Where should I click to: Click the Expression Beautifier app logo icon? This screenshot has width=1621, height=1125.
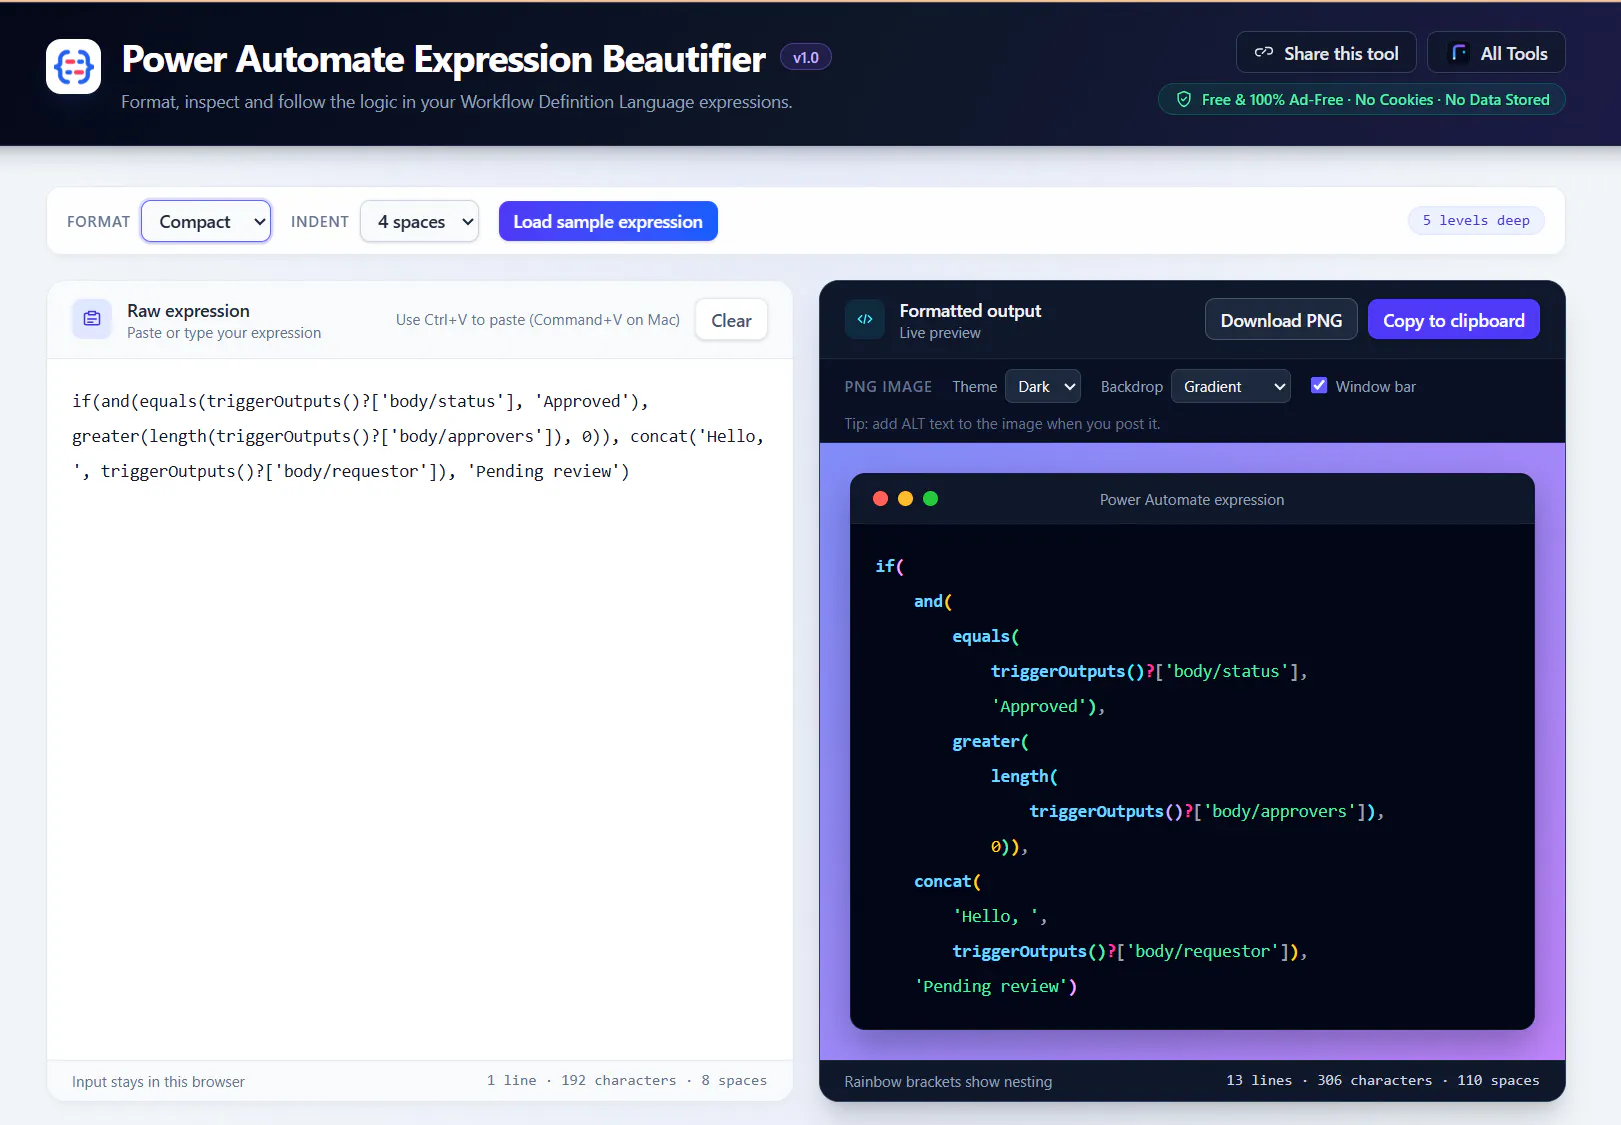[x=73, y=67]
